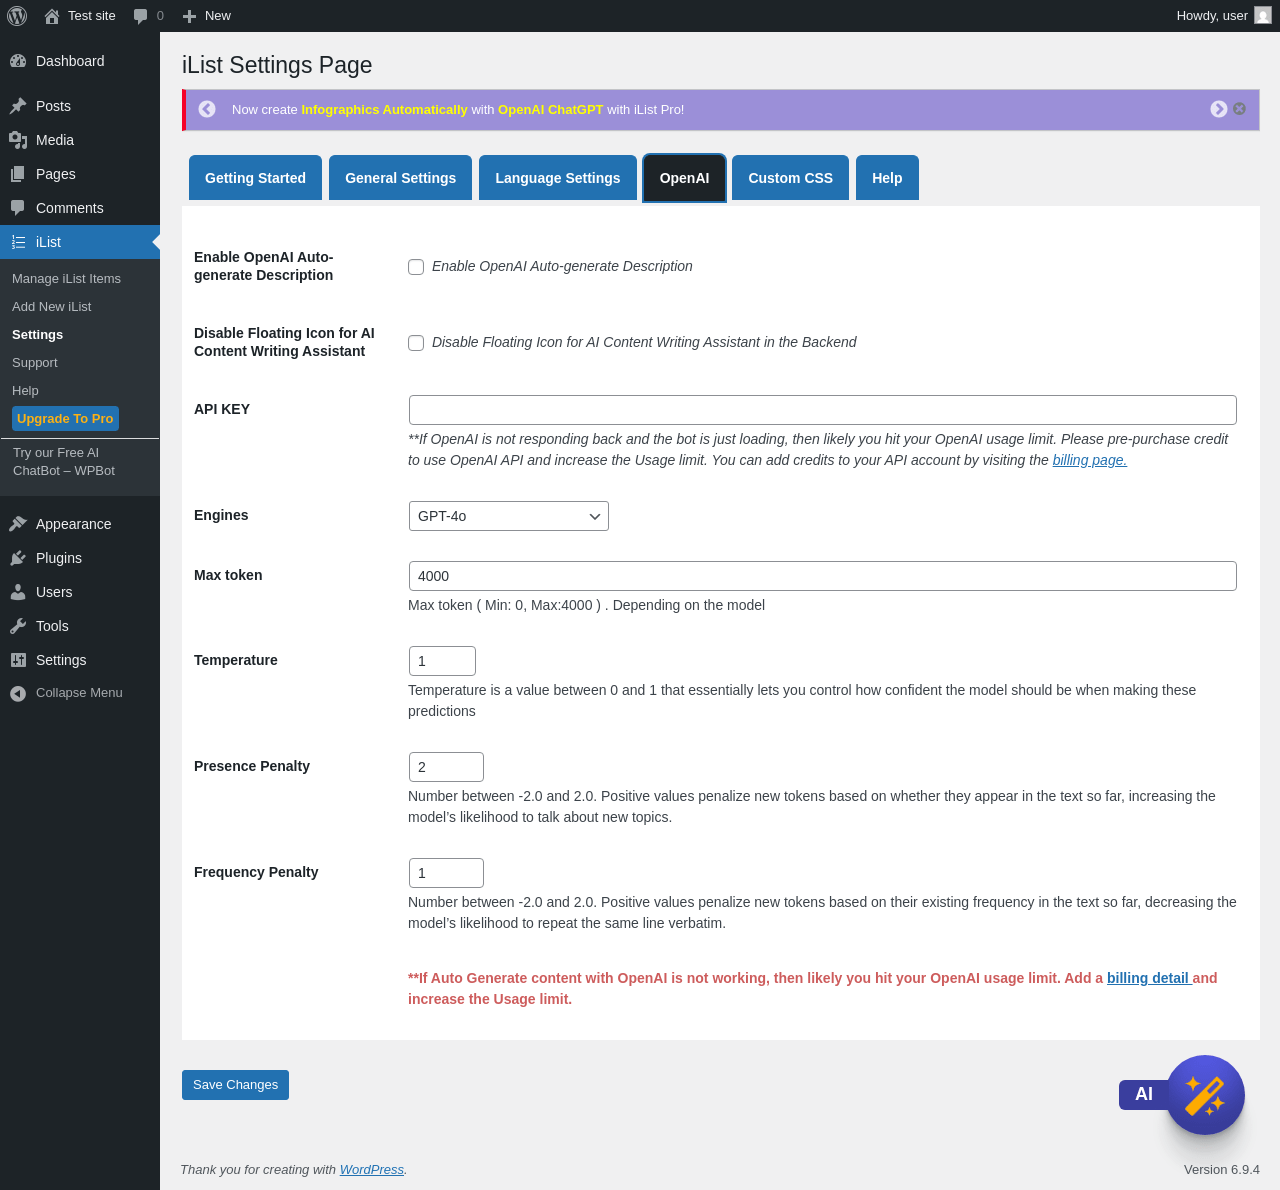Click the Upgrade To Pro button
Image resolution: width=1280 pixels, height=1190 pixels.
pos(65,419)
